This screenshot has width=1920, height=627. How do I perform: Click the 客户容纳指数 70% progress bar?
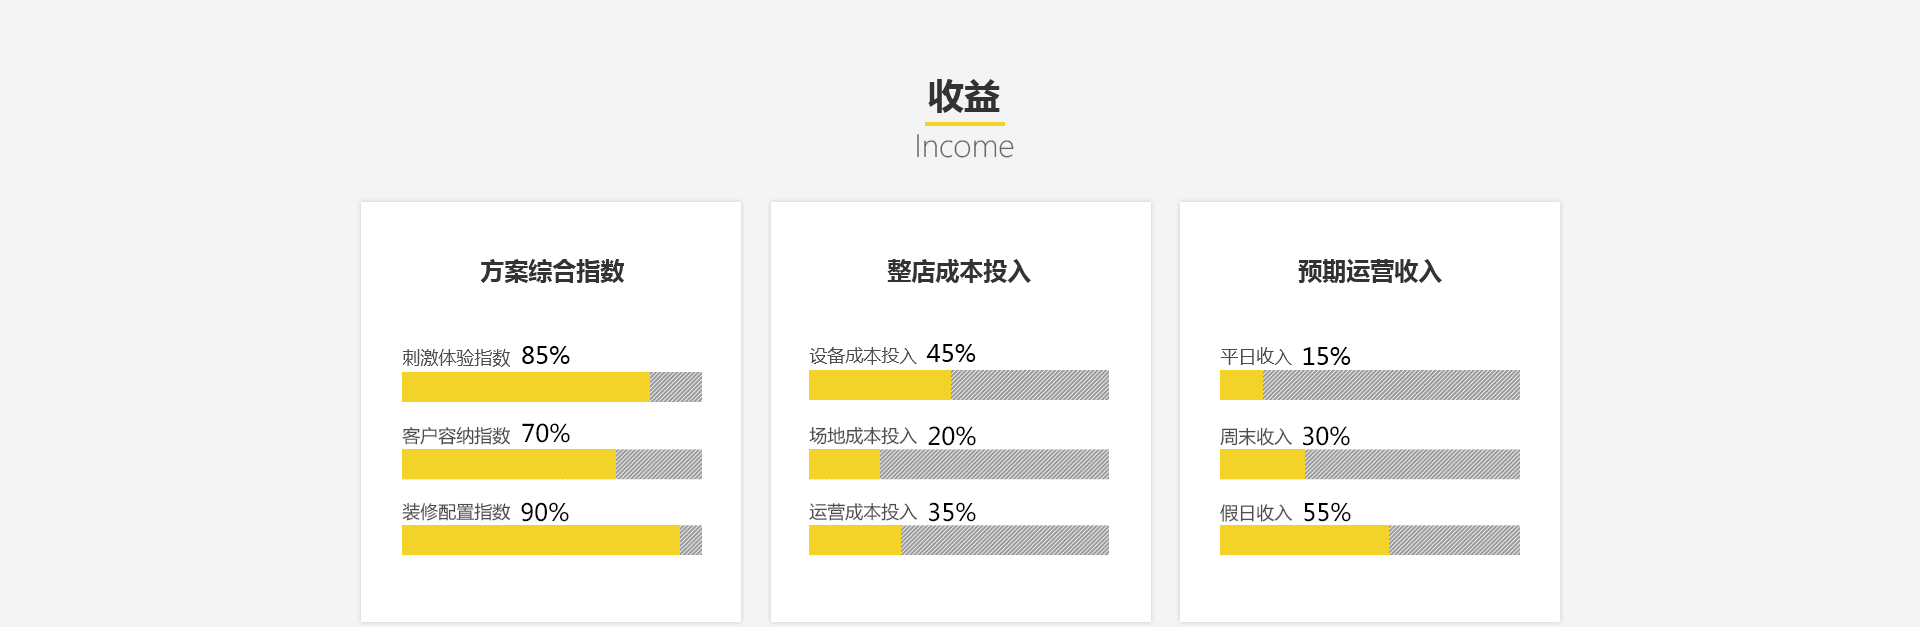pyautogui.click(x=552, y=464)
